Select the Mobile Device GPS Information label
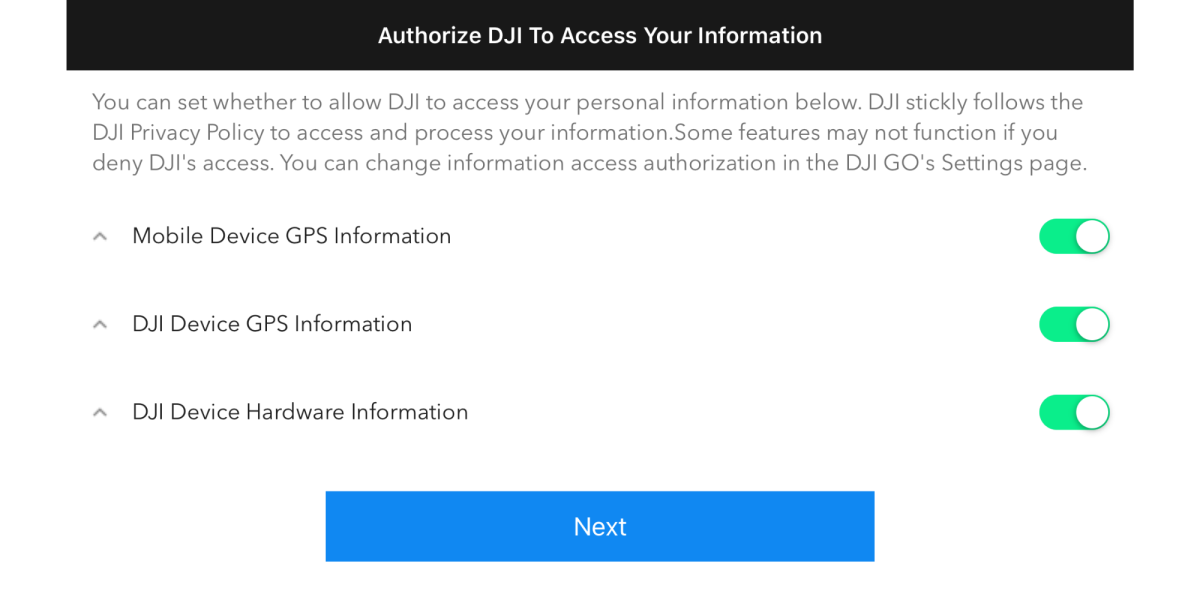1200x600 pixels. (x=291, y=236)
